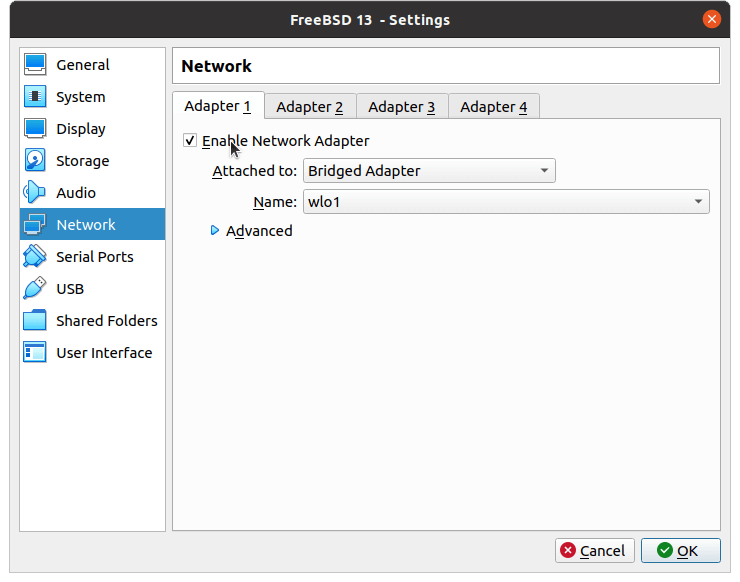Click the Serial Ports connector icon
The image size is (740, 582).
click(35, 256)
